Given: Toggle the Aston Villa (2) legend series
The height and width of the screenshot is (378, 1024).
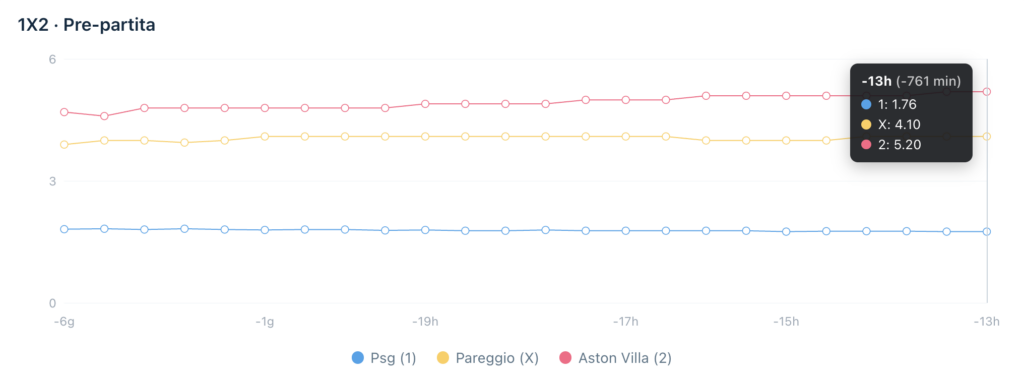Looking at the screenshot, I should [x=615, y=358].
